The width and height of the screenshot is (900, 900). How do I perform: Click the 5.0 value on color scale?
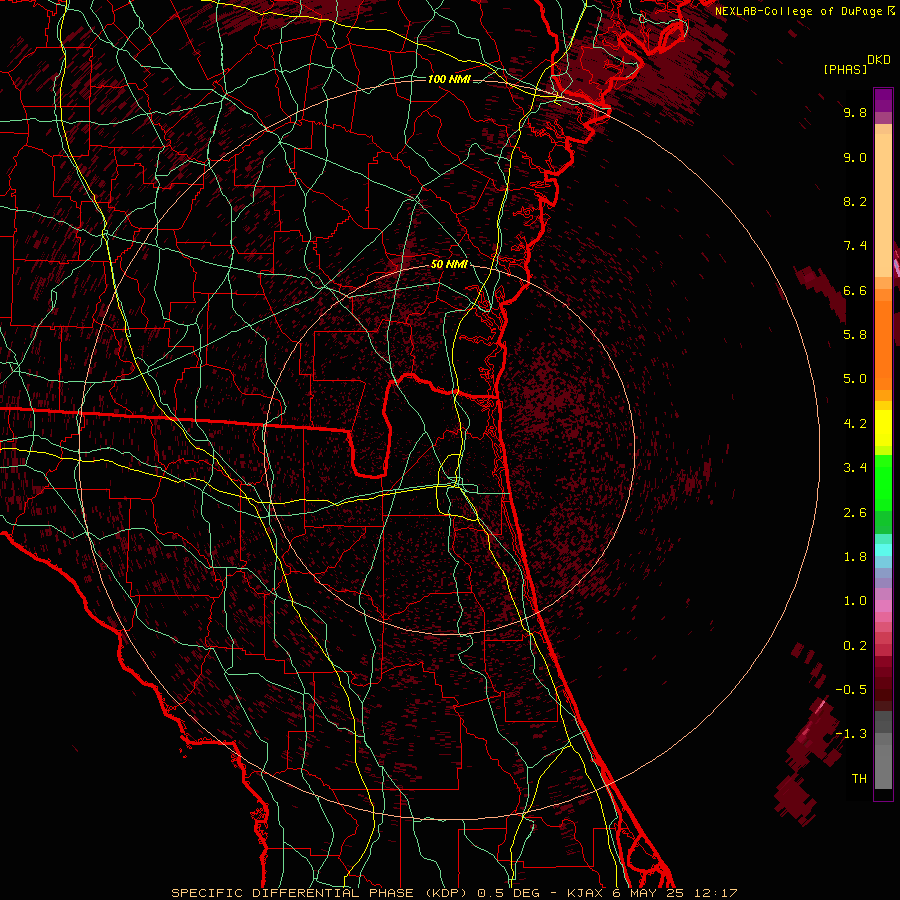855,379
